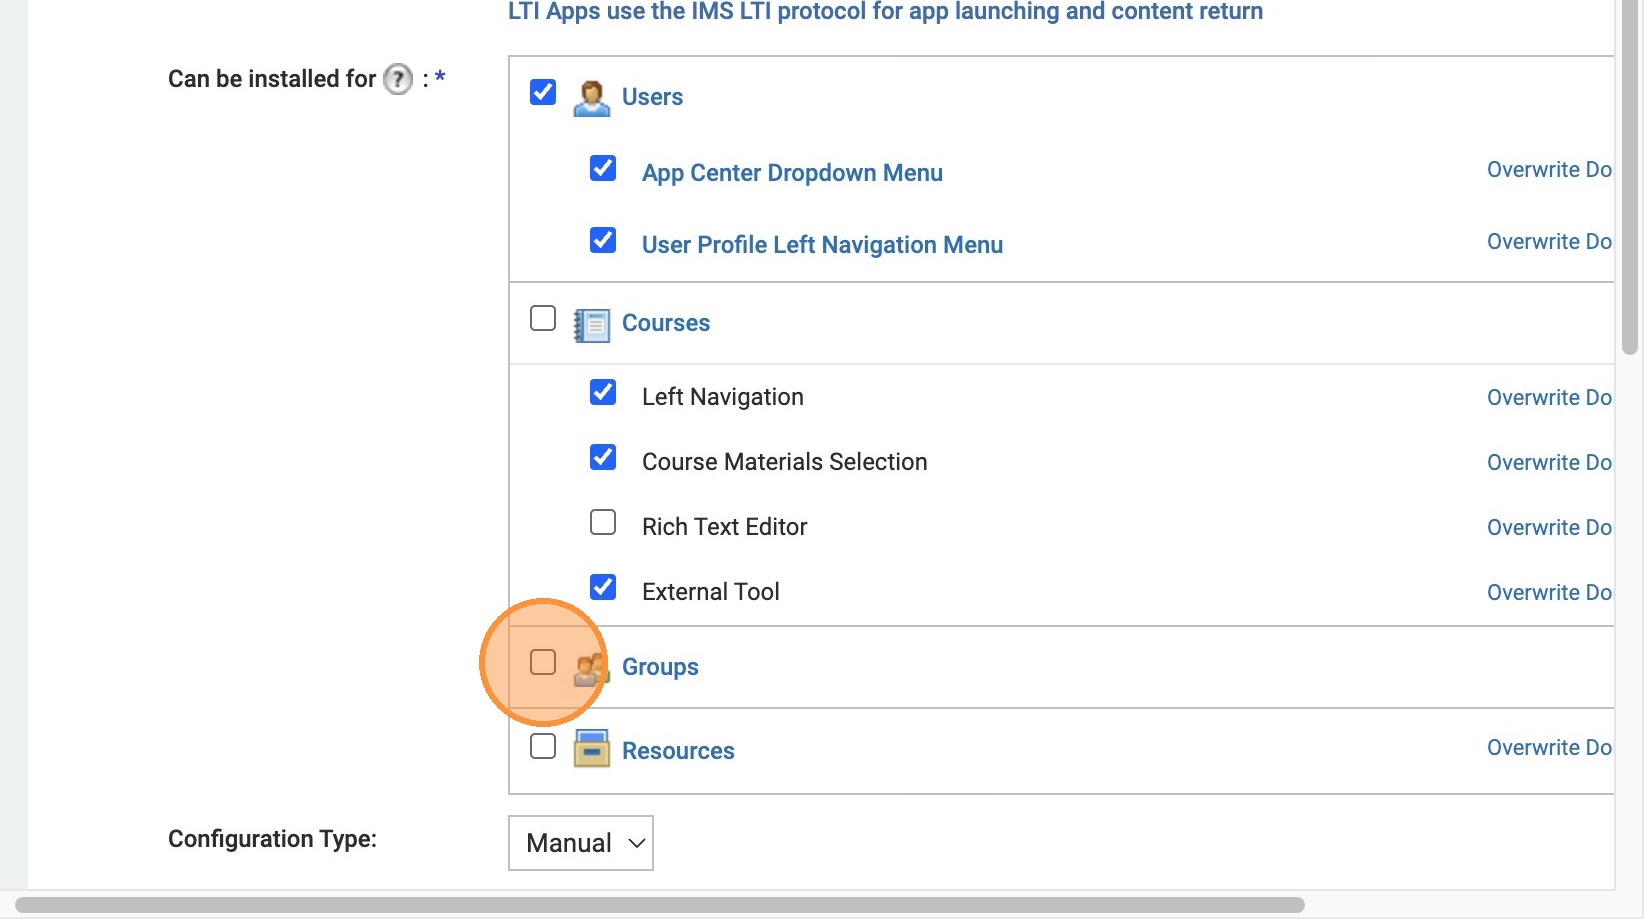1644x919 pixels.
Task: Tick the Groups checkbox
Action: (543, 662)
